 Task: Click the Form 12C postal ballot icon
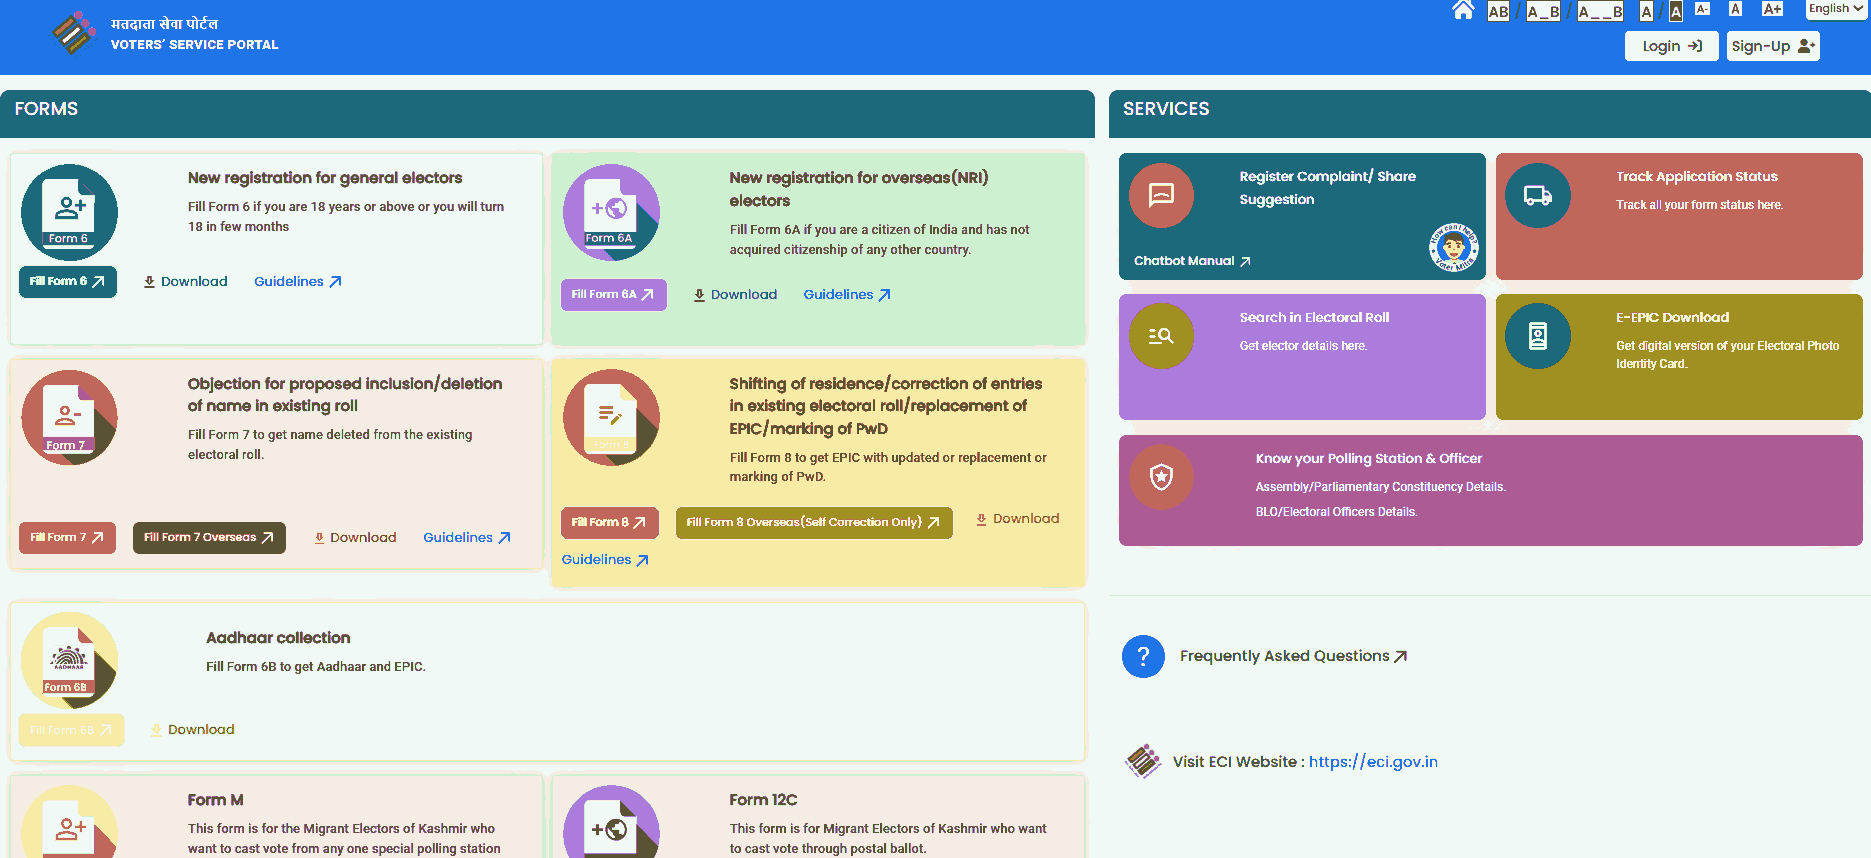[x=611, y=822]
